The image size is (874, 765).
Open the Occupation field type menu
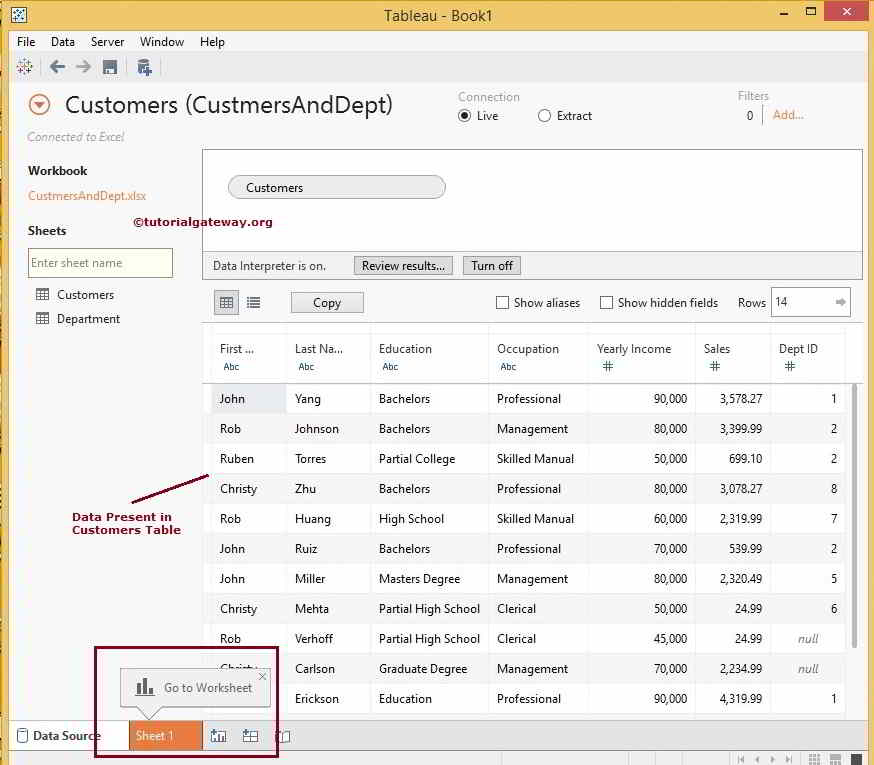[x=508, y=367]
